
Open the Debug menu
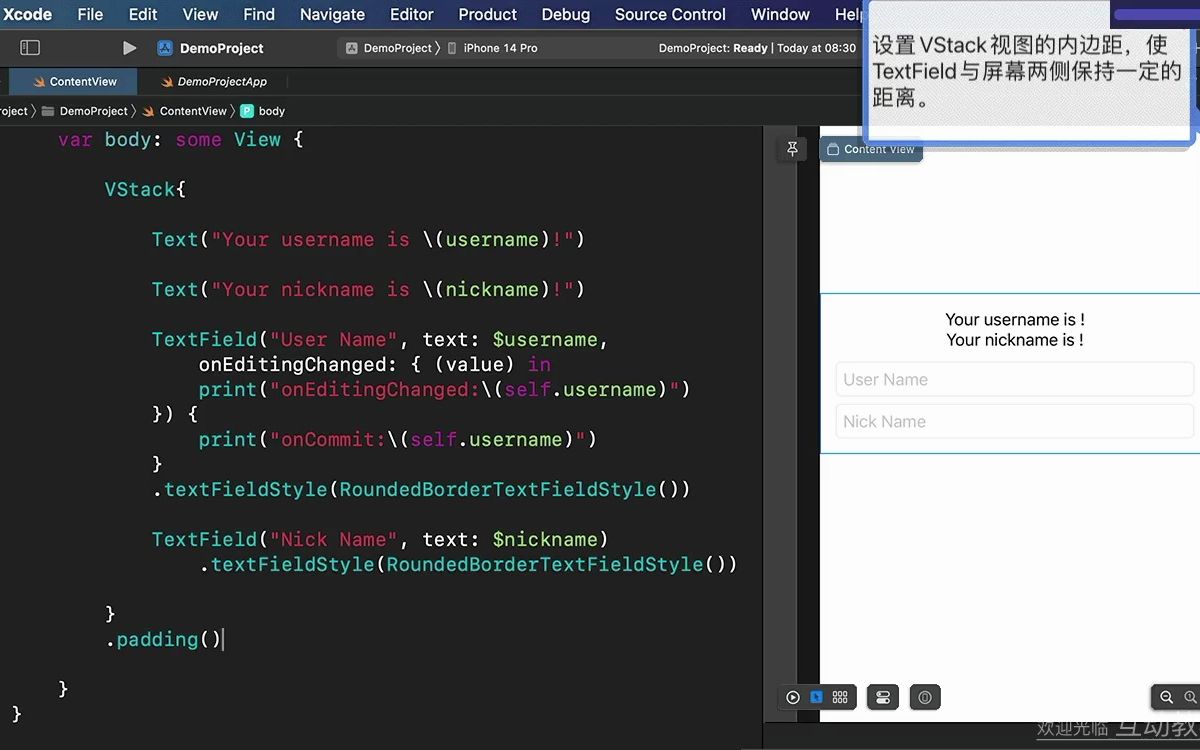tap(565, 14)
